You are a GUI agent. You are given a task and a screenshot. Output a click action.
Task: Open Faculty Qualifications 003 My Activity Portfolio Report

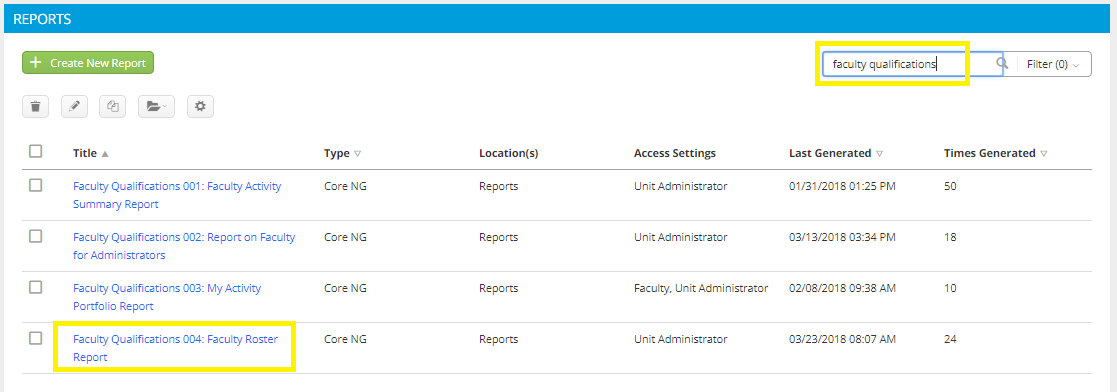click(x=167, y=297)
